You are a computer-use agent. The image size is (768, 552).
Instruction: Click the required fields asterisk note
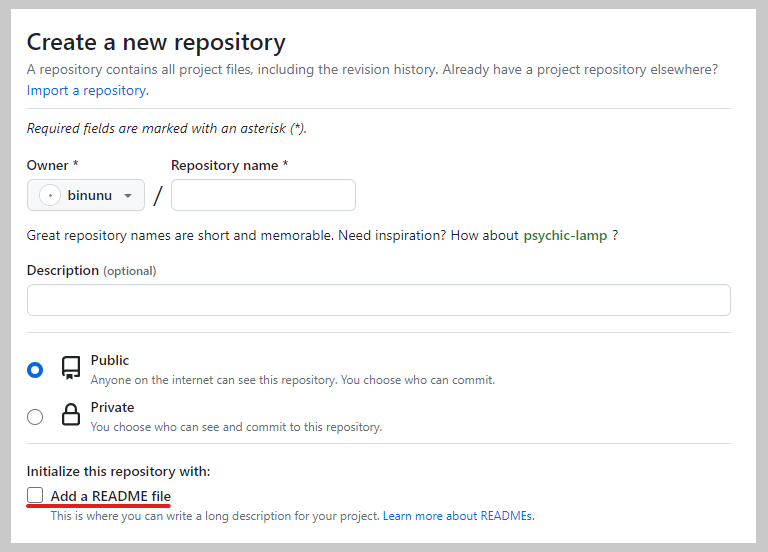coord(167,128)
